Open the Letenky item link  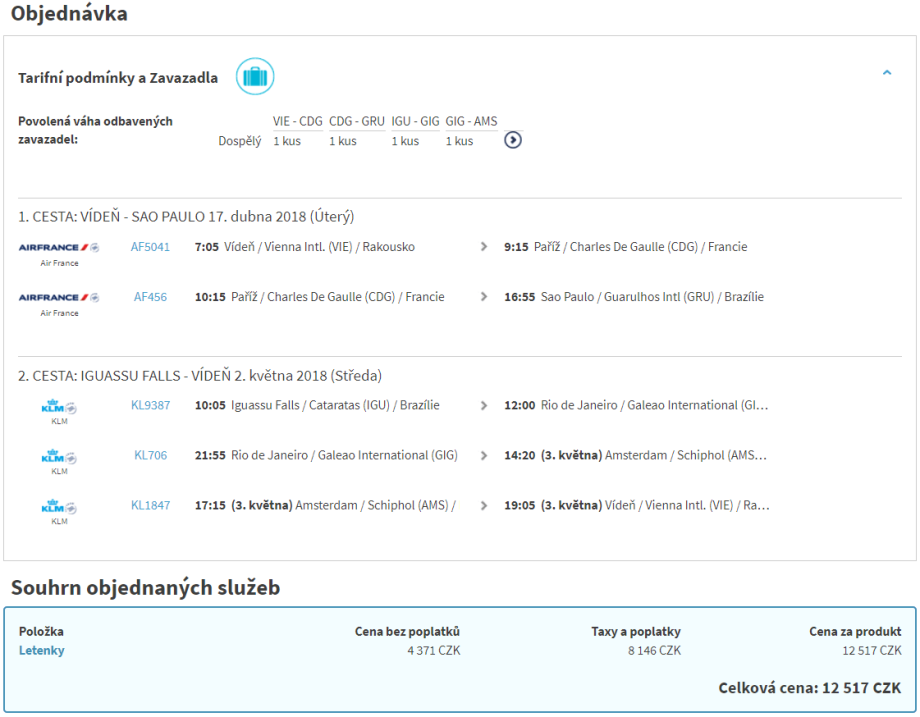point(42,651)
